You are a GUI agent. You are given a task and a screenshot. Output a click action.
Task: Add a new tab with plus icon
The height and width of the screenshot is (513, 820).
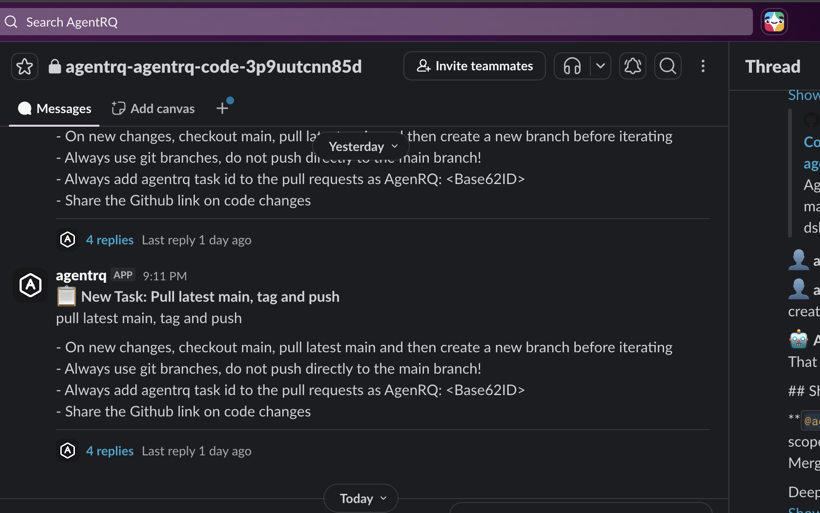pos(222,108)
